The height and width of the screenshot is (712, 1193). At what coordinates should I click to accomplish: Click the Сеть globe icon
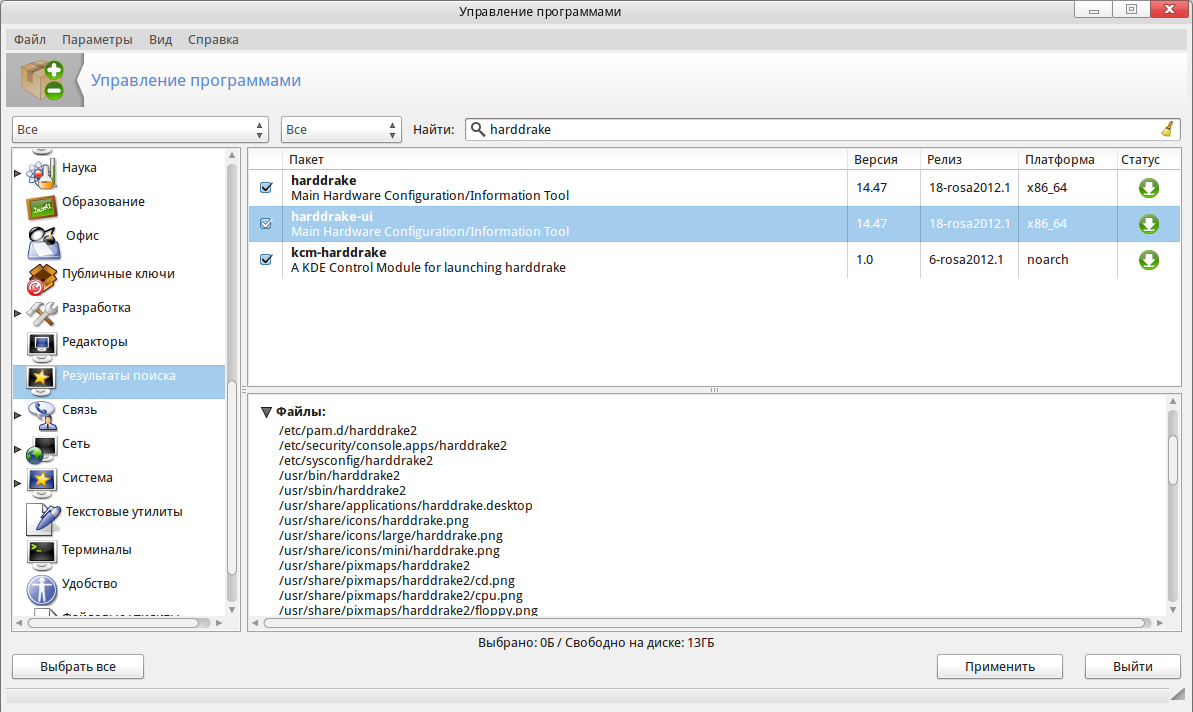[41, 449]
